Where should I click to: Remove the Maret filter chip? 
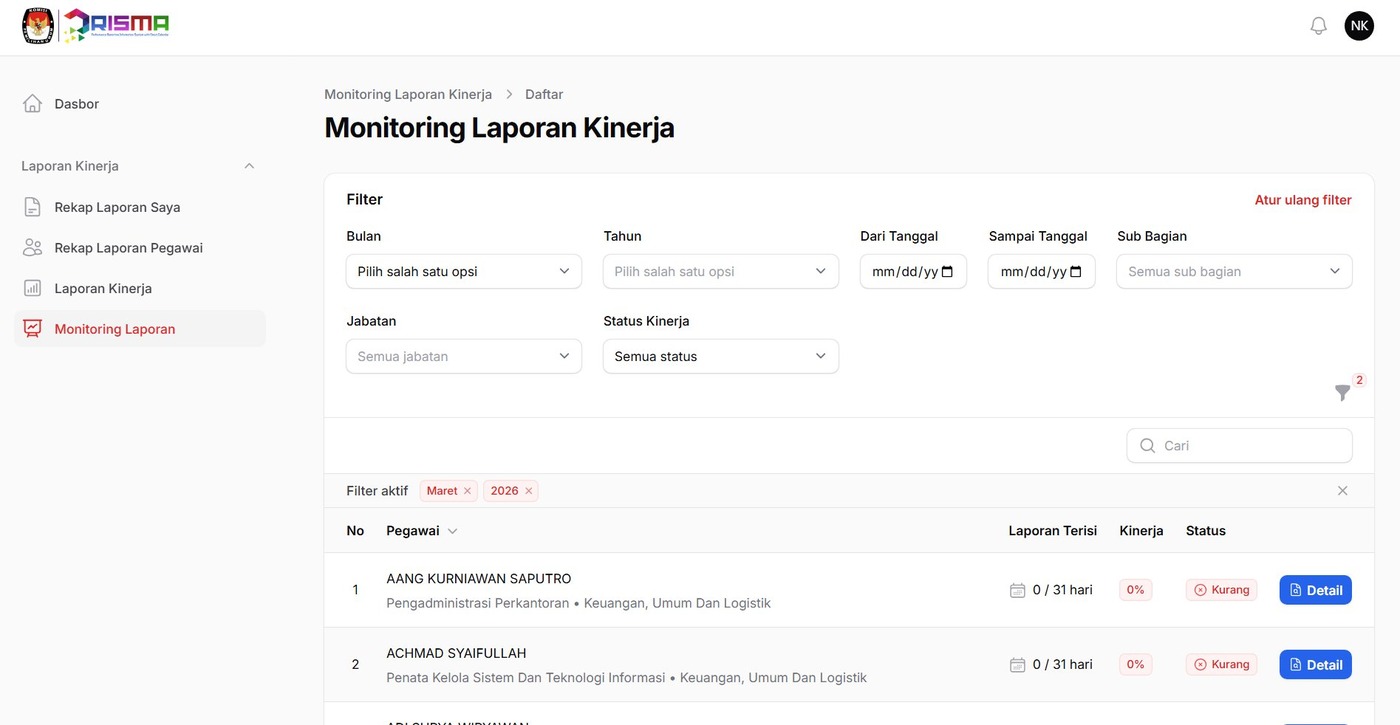pos(466,490)
